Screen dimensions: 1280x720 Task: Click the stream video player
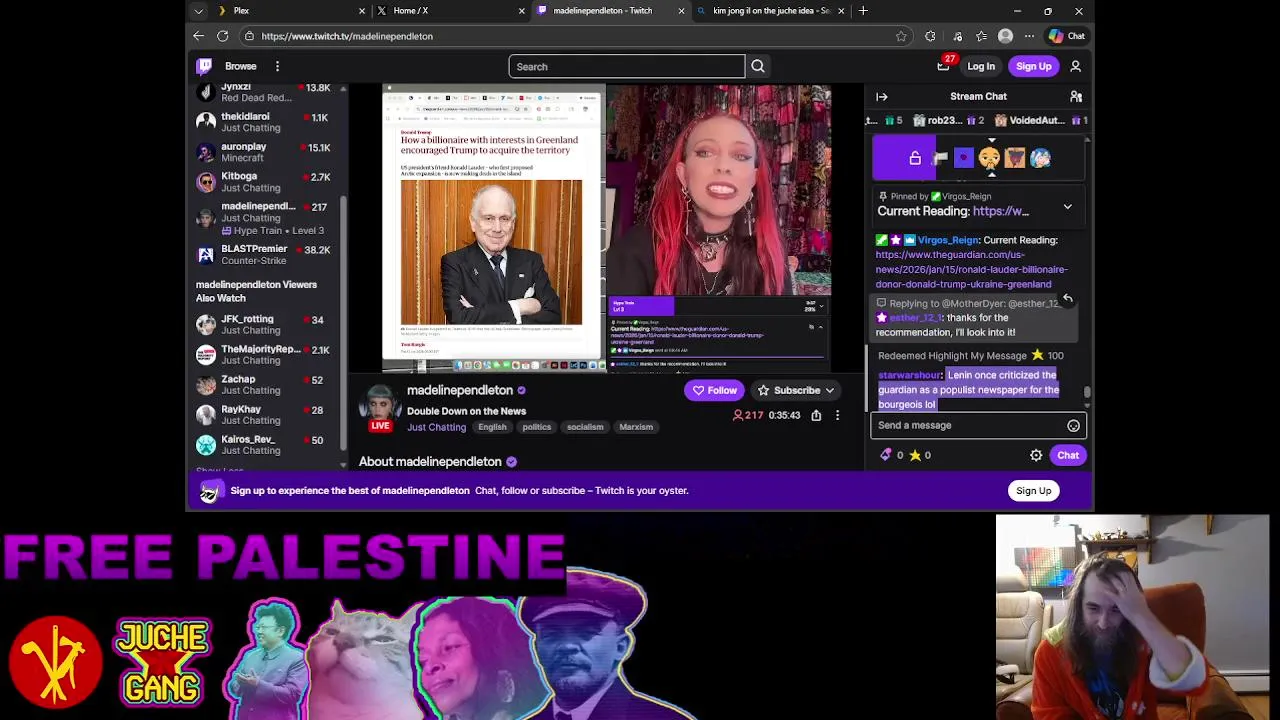[607, 228]
